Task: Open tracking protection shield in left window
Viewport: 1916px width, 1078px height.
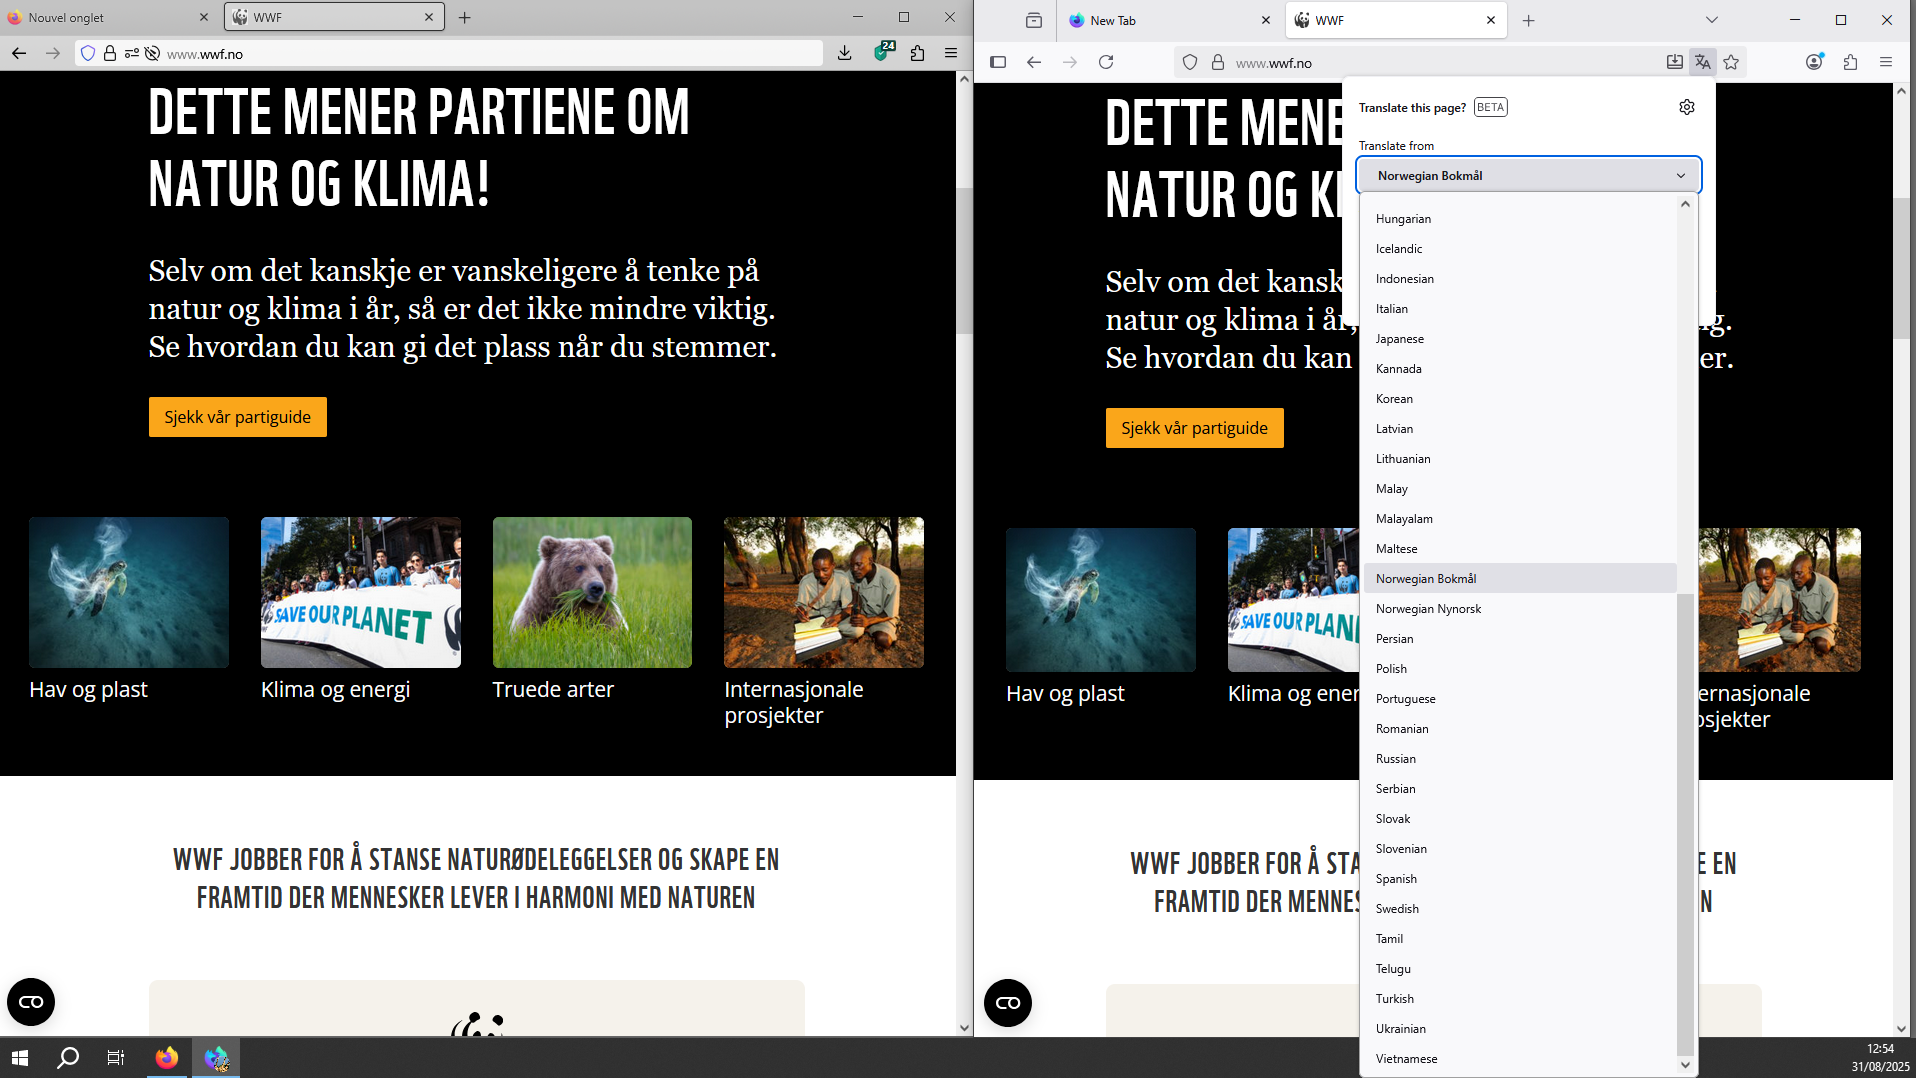Action: [88, 54]
